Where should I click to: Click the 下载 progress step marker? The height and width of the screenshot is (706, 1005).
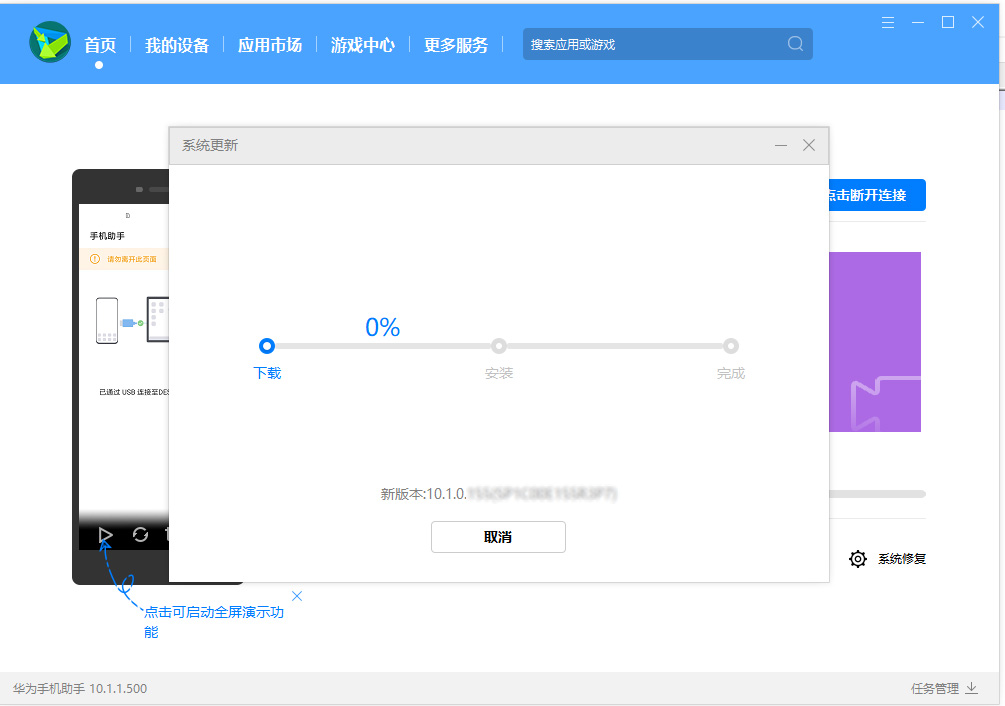(266, 346)
